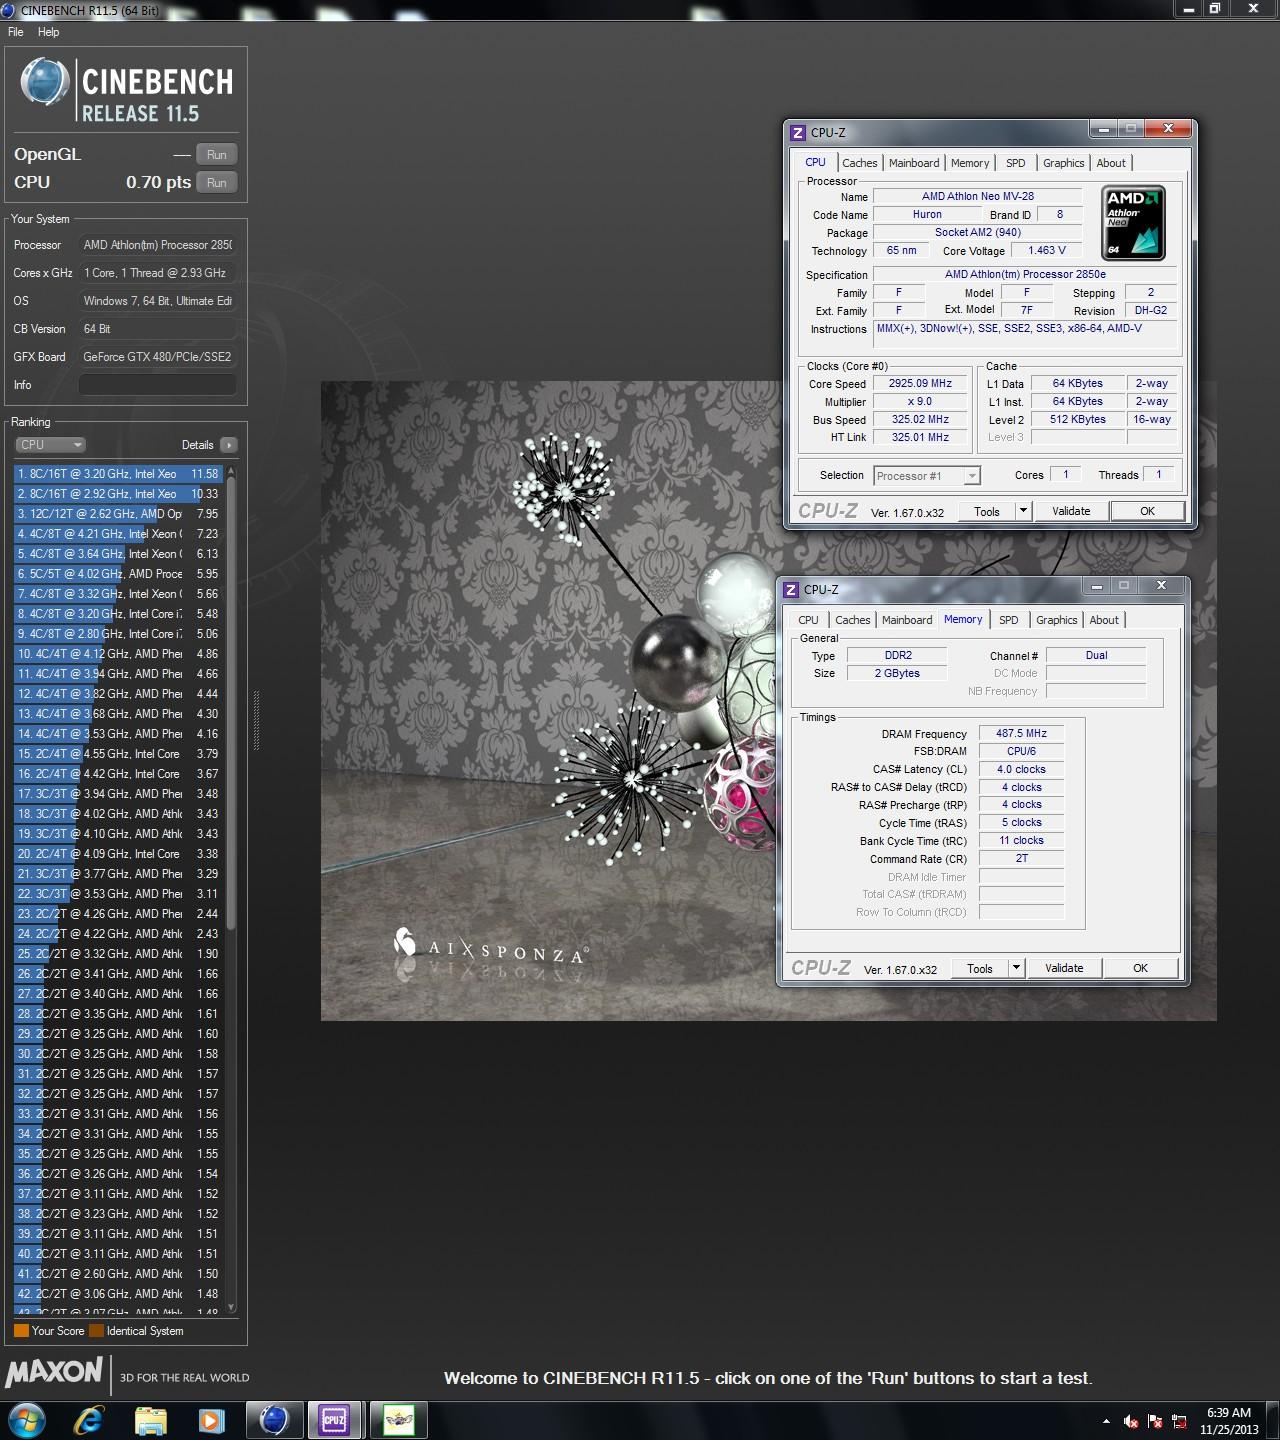Screen dimensions: 1280x1440
Task: Open Processor #1 selection dropdown
Action: tap(927, 476)
